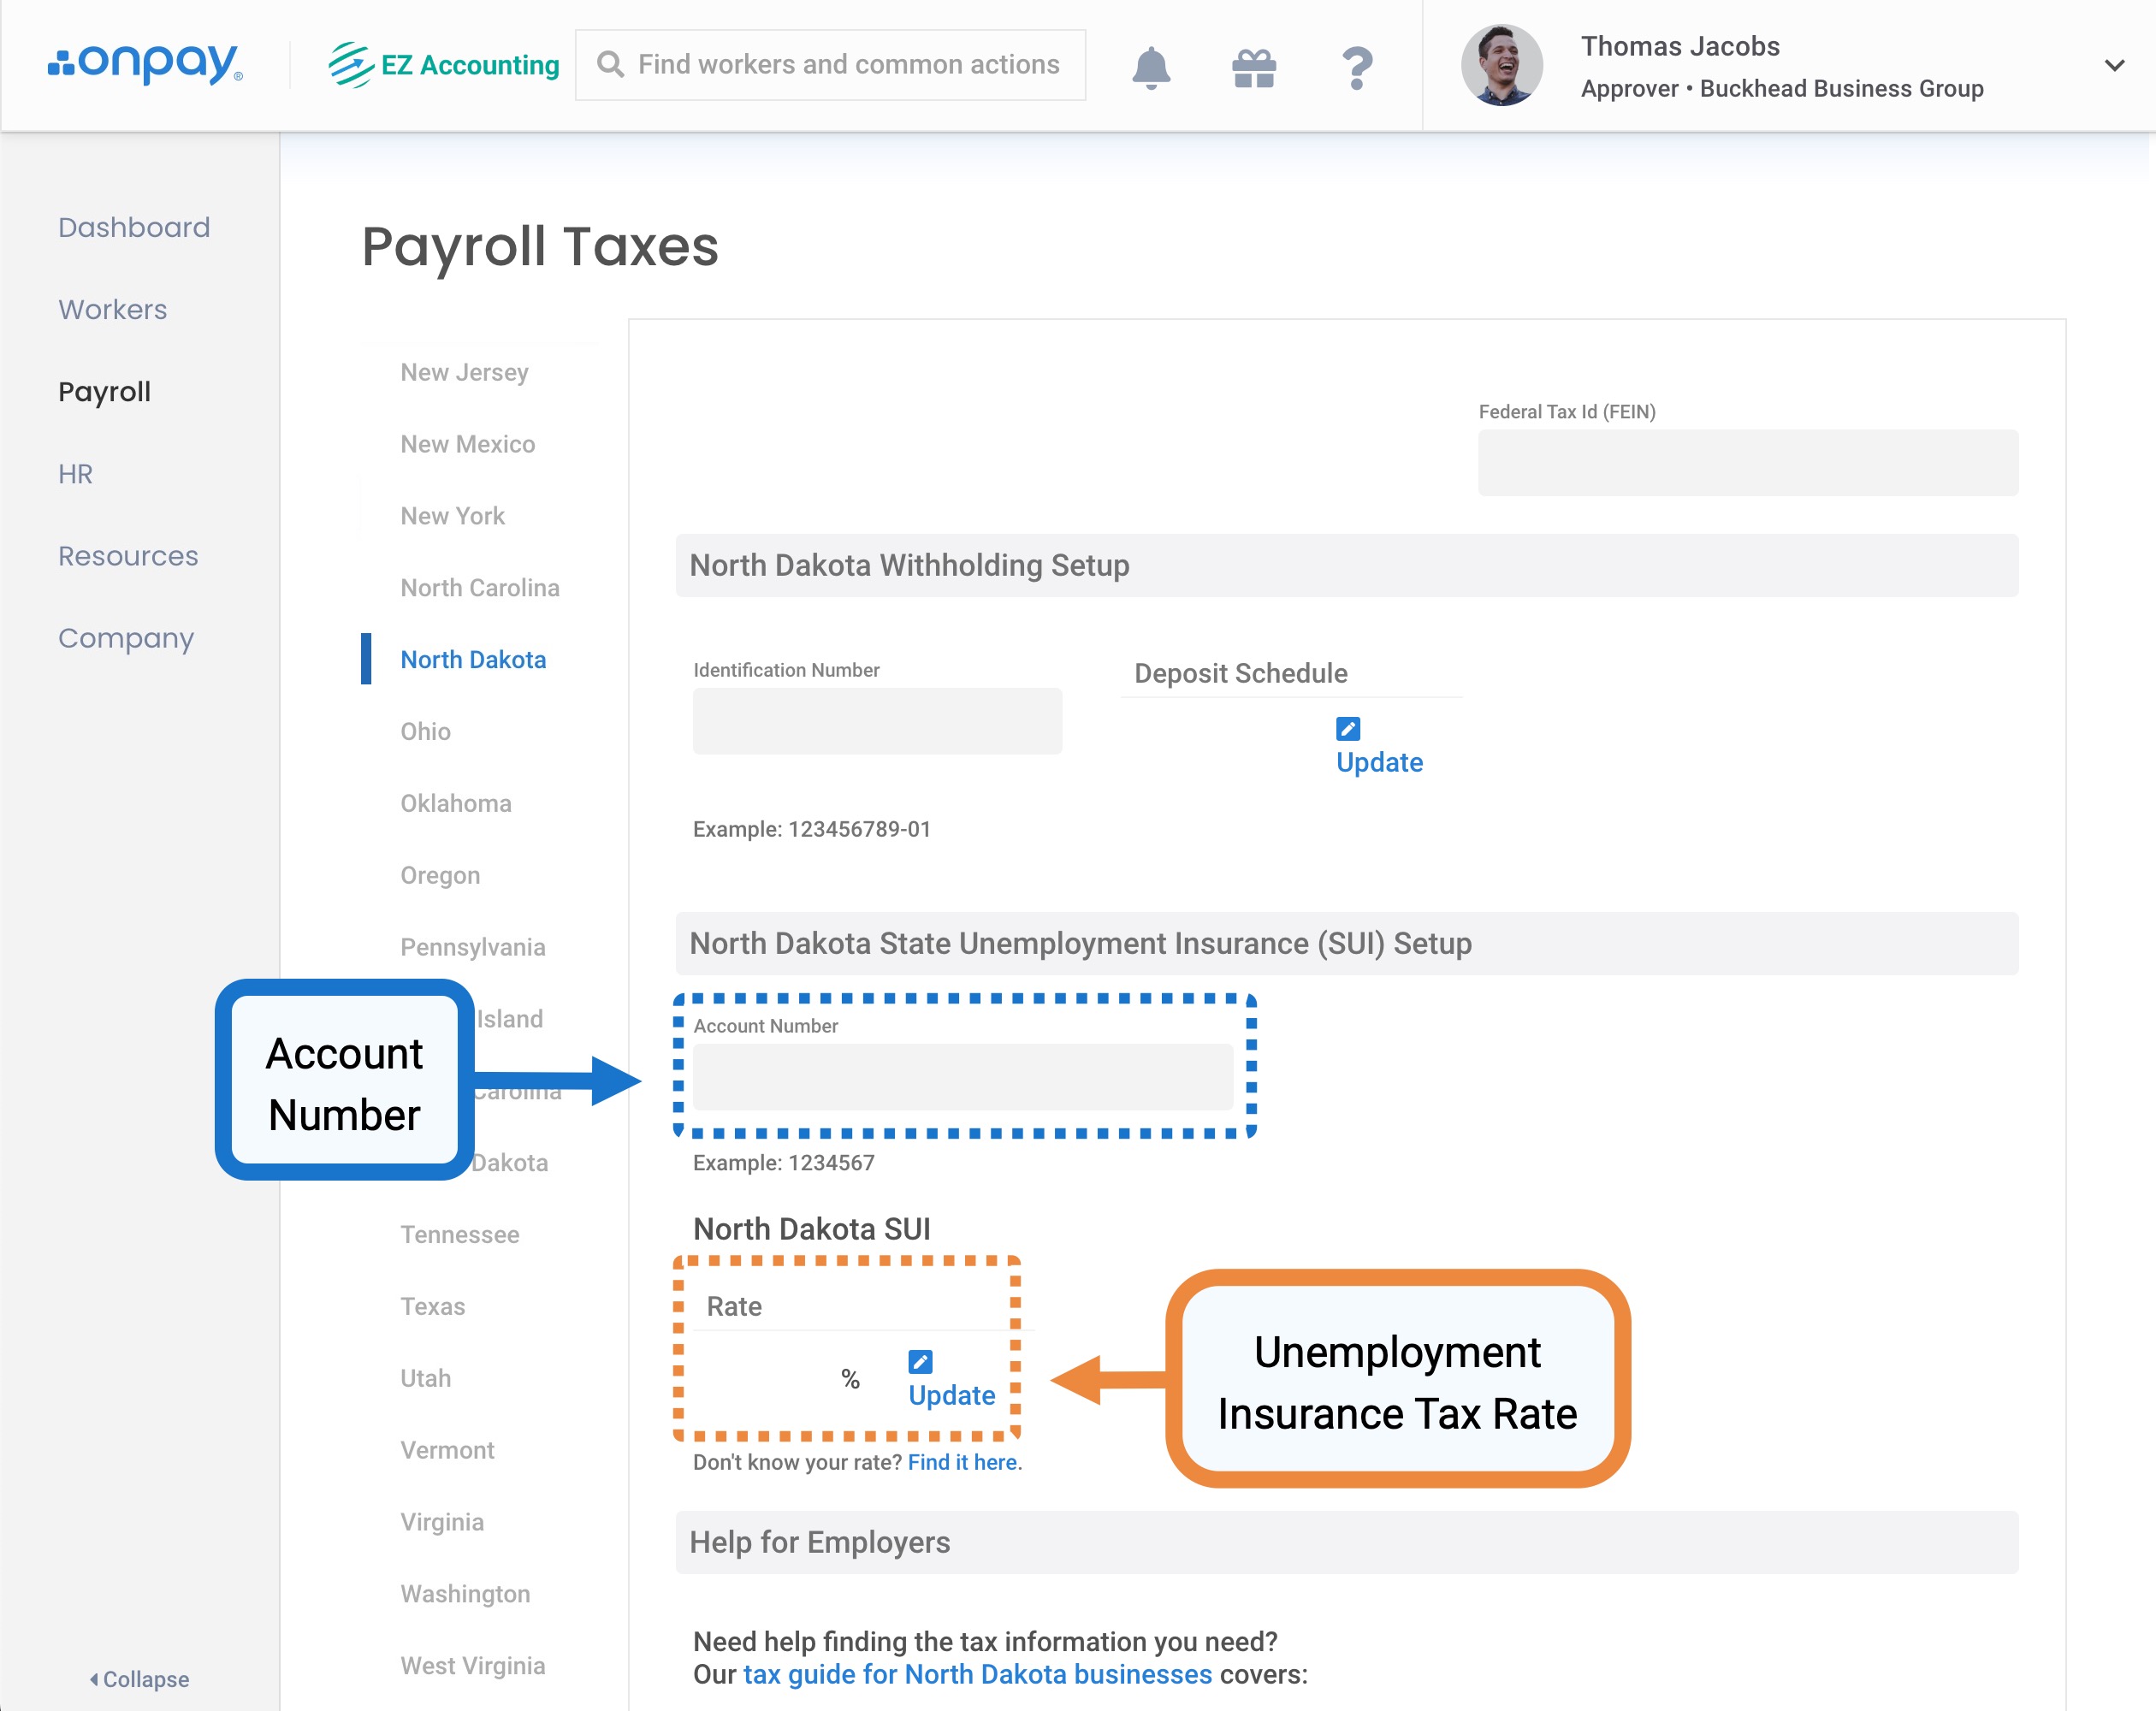Click the notifications bell icon

point(1151,67)
